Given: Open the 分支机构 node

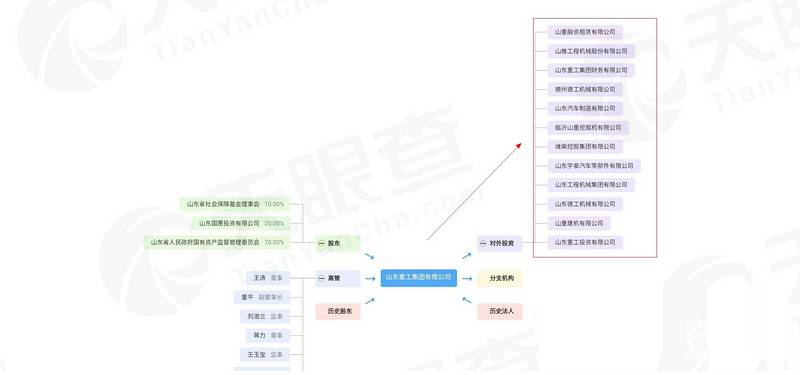Looking at the screenshot, I should [500, 279].
